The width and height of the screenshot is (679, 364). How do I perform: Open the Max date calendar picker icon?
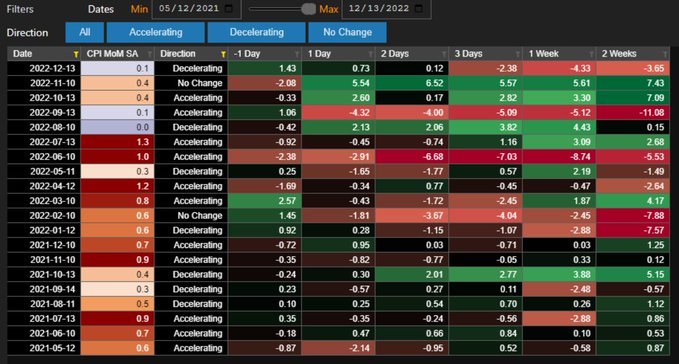click(419, 9)
